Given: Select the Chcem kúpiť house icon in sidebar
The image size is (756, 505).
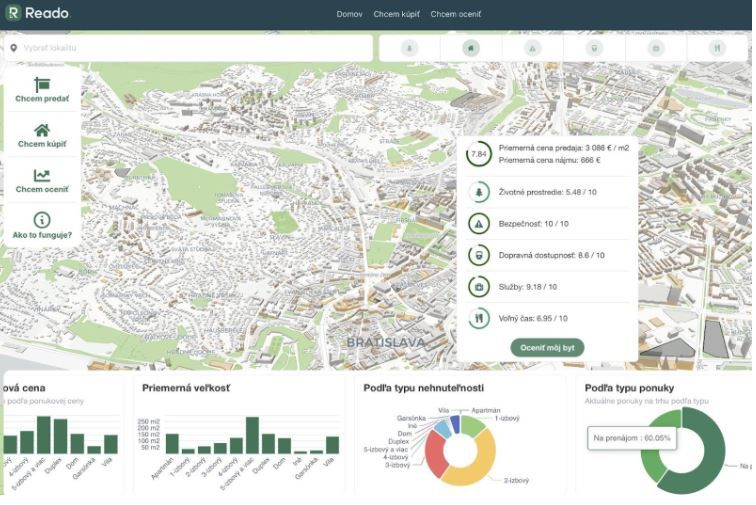Looking at the screenshot, I should pyautogui.click(x=42, y=130).
